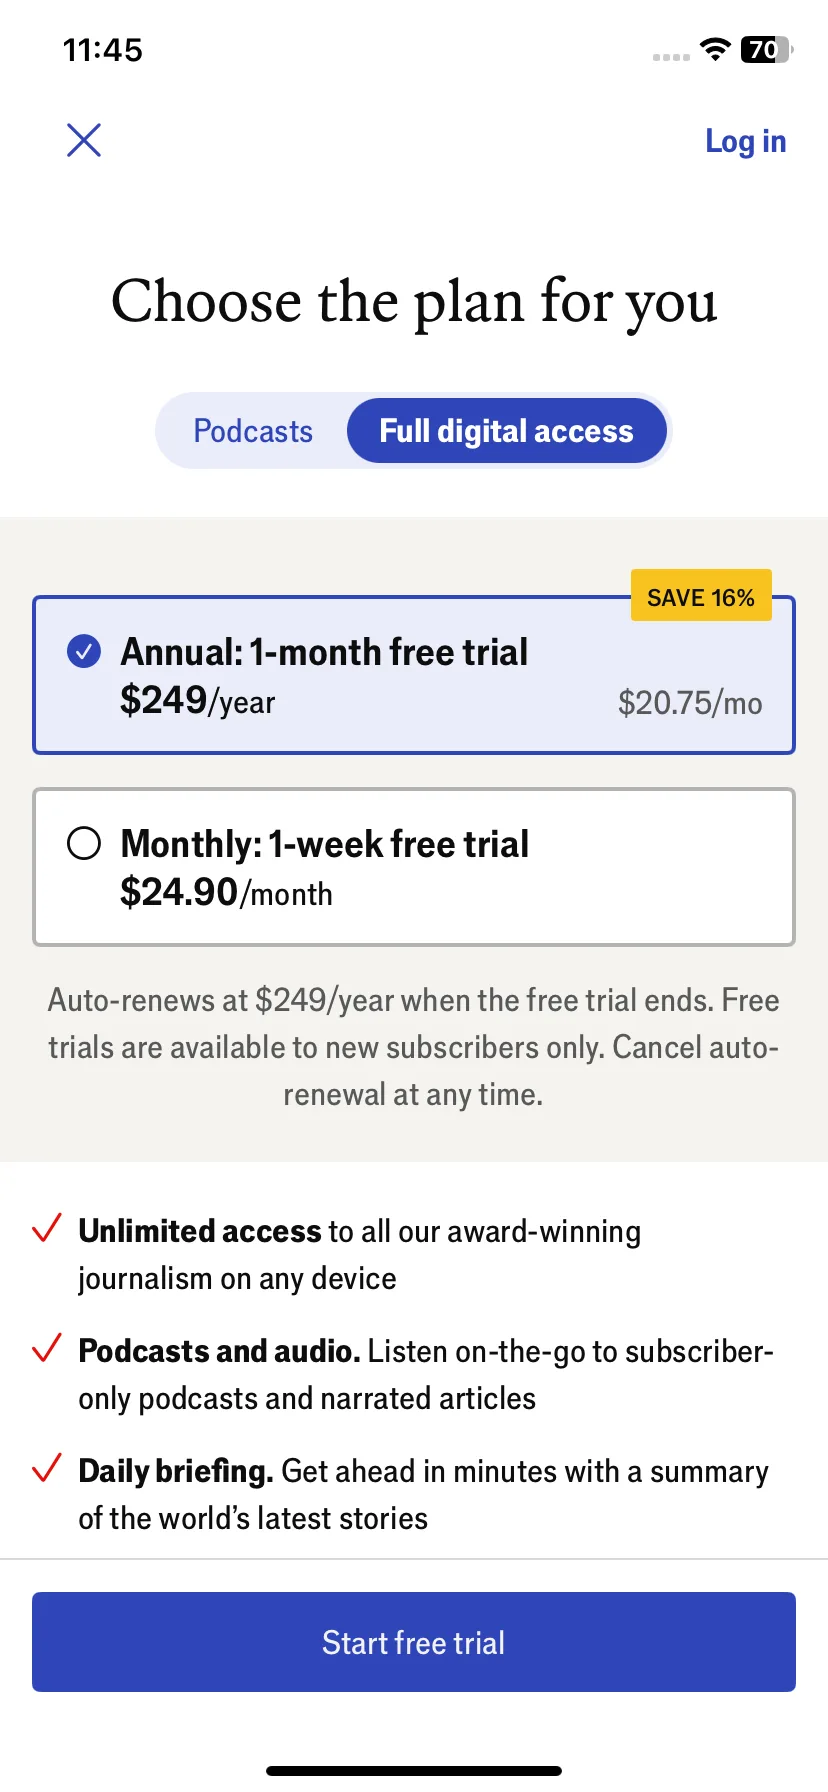The image size is (828, 1792).
Task: Tap the home indicator bar at bottom
Action: click(414, 1771)
